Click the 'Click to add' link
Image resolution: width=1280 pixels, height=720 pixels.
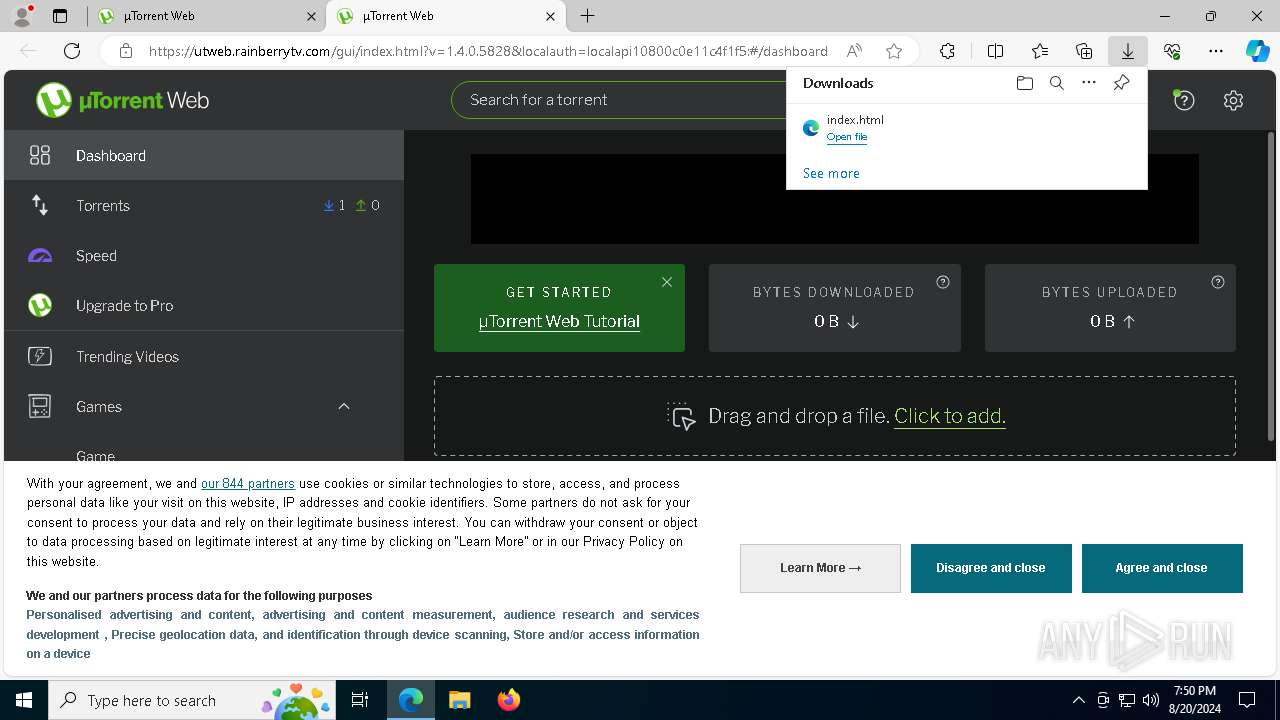click(x=949, y=416)
